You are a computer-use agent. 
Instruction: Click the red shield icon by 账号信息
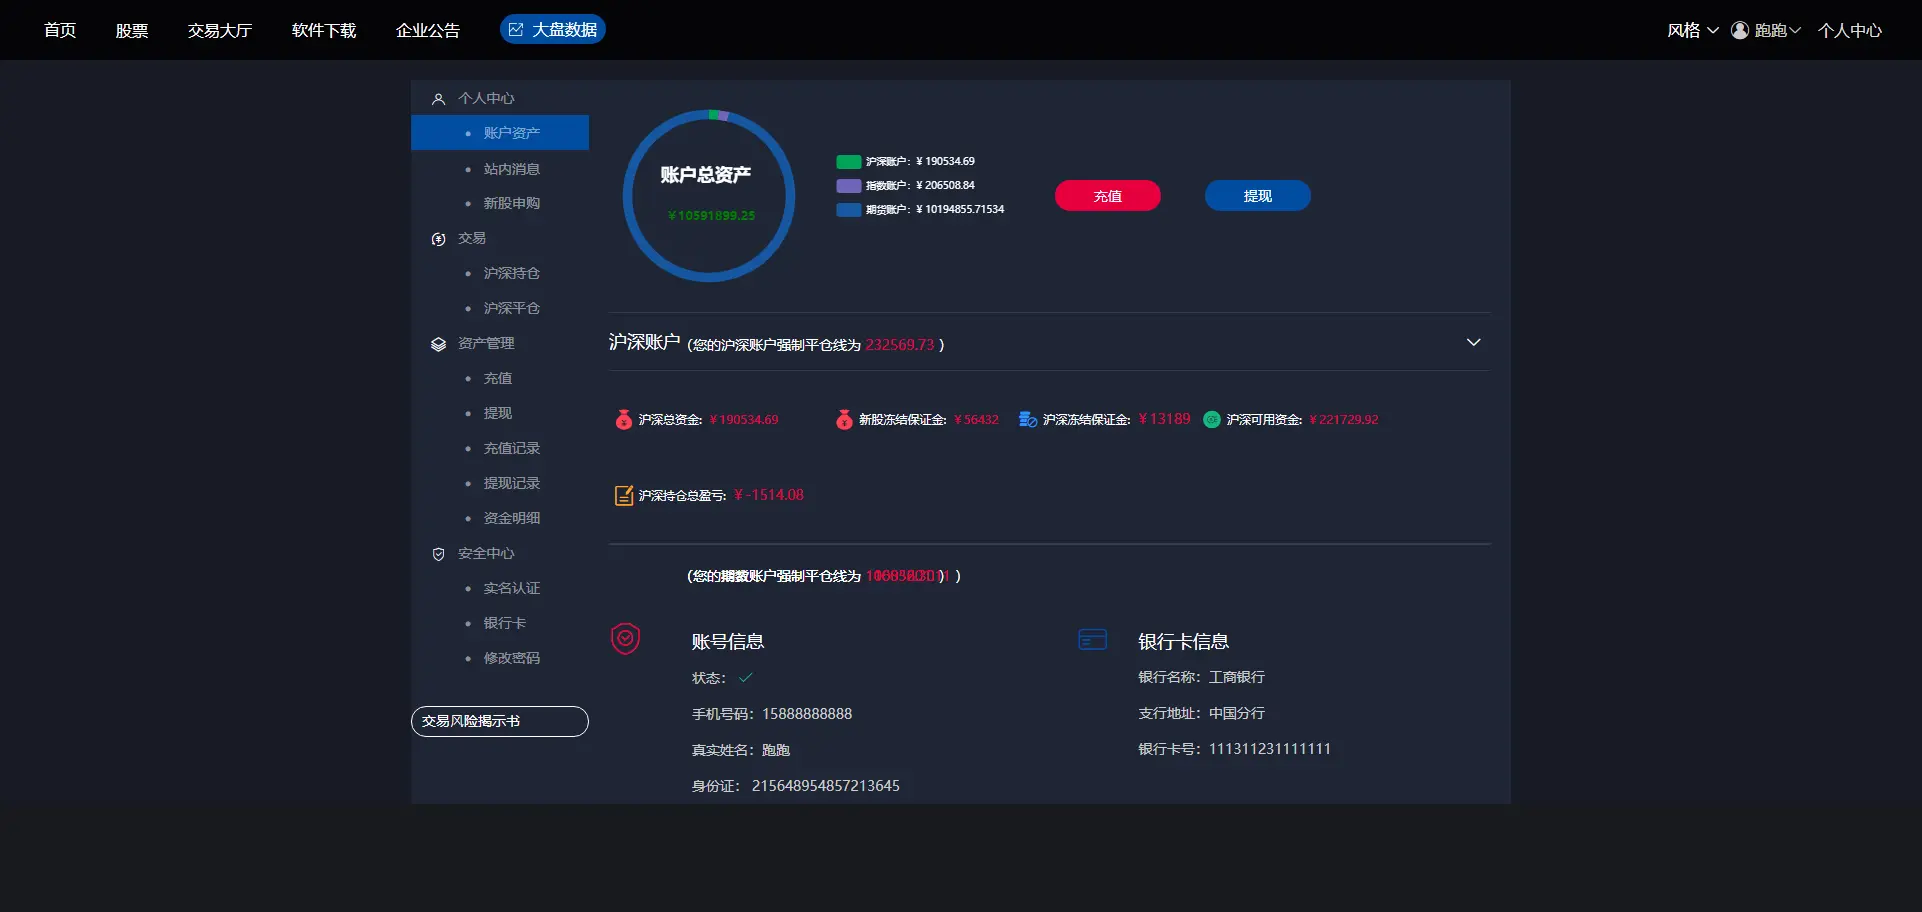[625, 638]
